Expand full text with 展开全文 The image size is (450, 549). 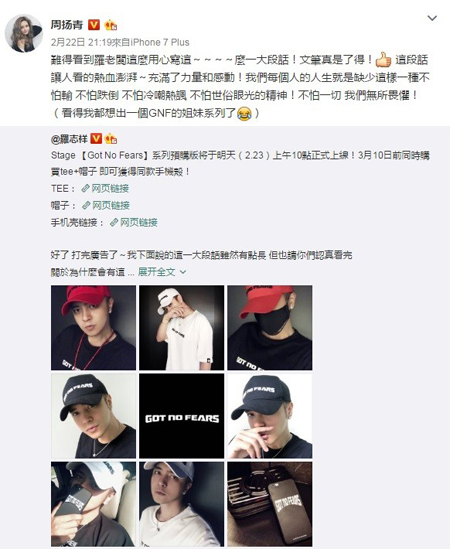(162, 272)
